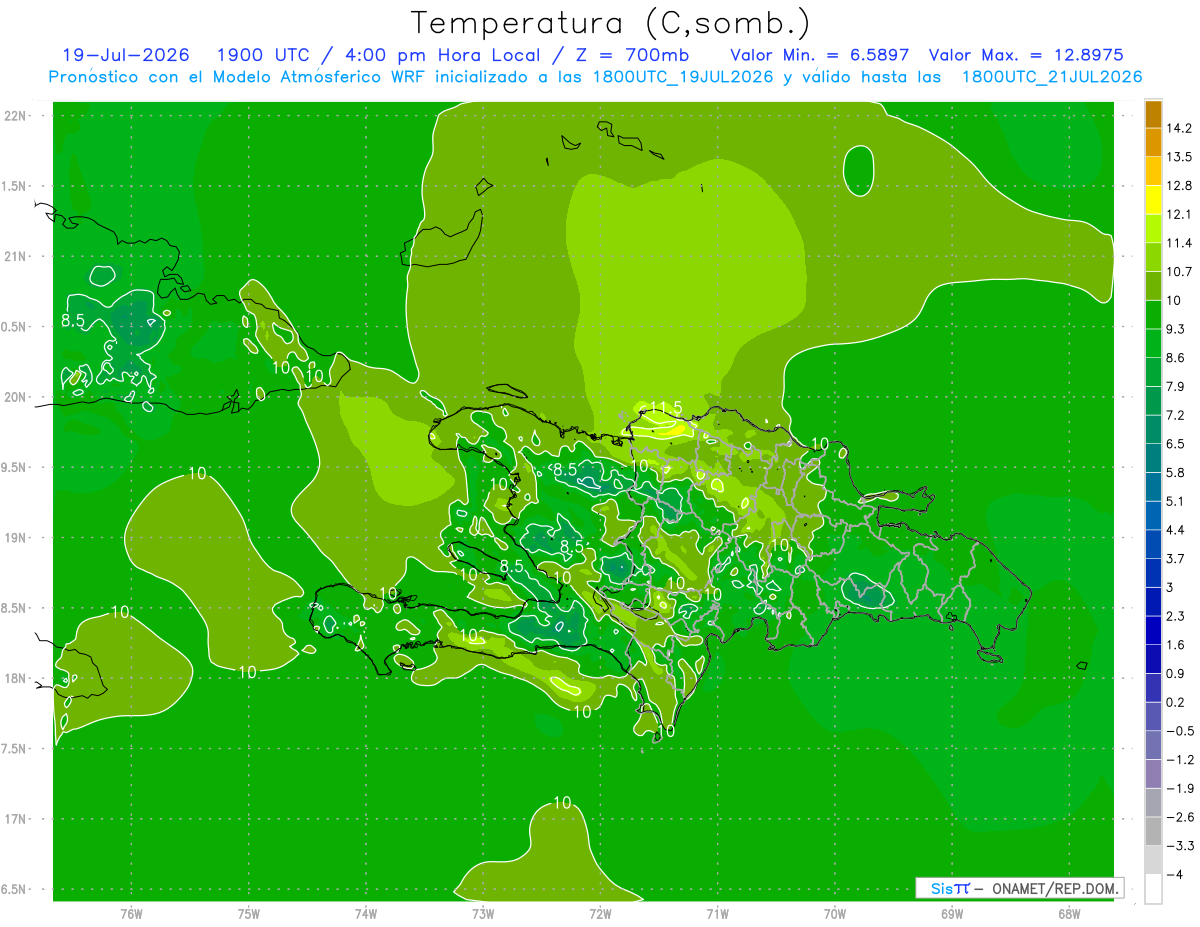1200x927 pixels.
Task: Select the "Z = 700mb" level text
Action: pos(634,55)
